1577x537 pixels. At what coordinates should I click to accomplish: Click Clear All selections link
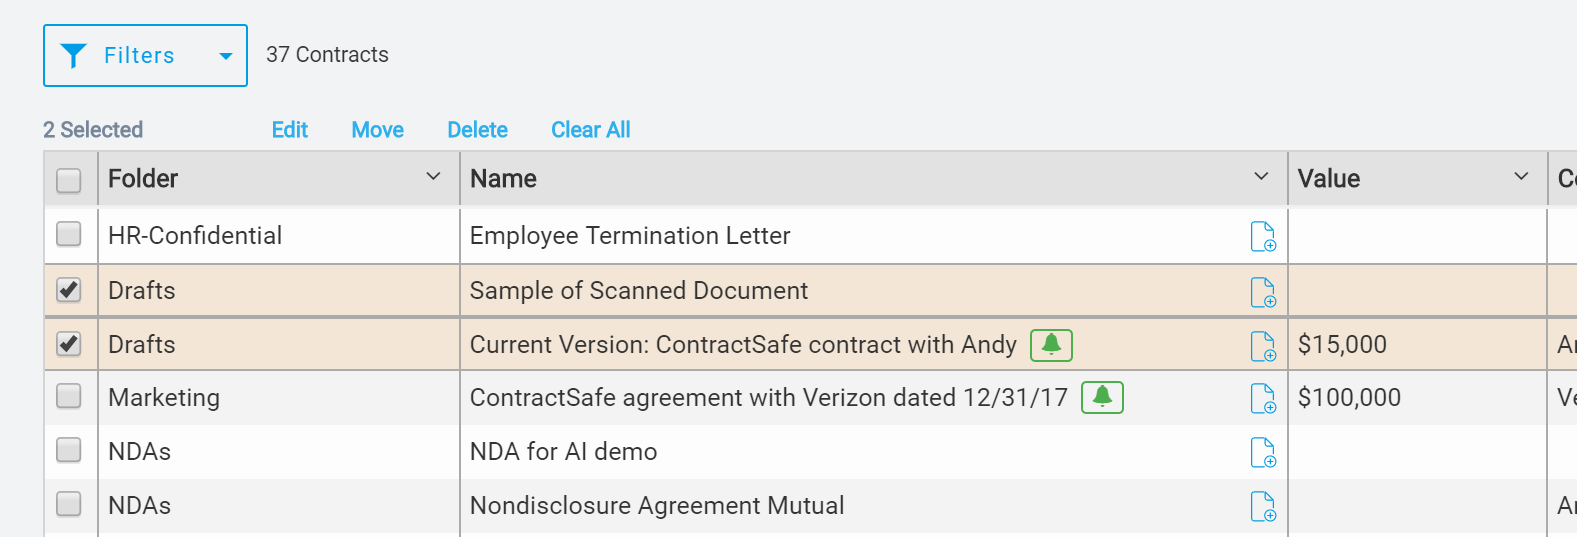(x=591, y=130)
